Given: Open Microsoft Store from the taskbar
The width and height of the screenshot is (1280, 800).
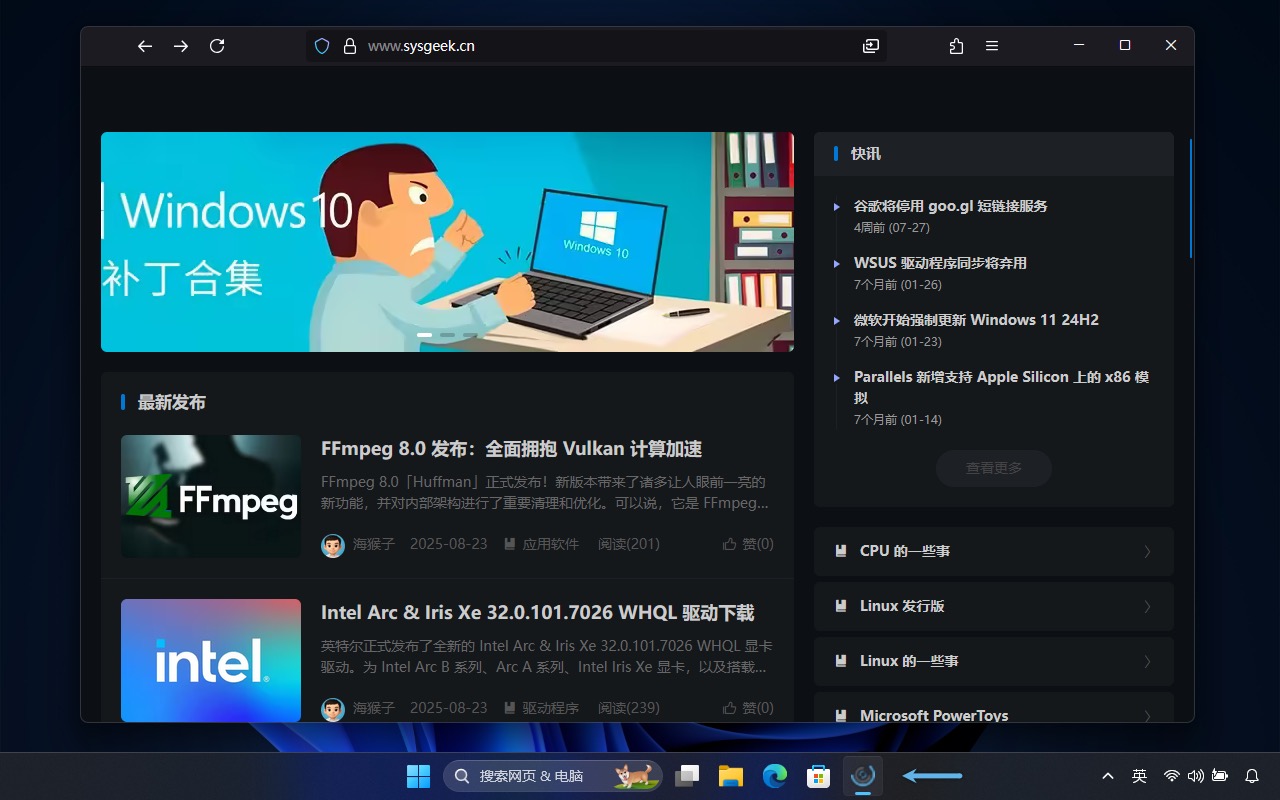Looking at the screenshot, I should [x=819, y=776].
